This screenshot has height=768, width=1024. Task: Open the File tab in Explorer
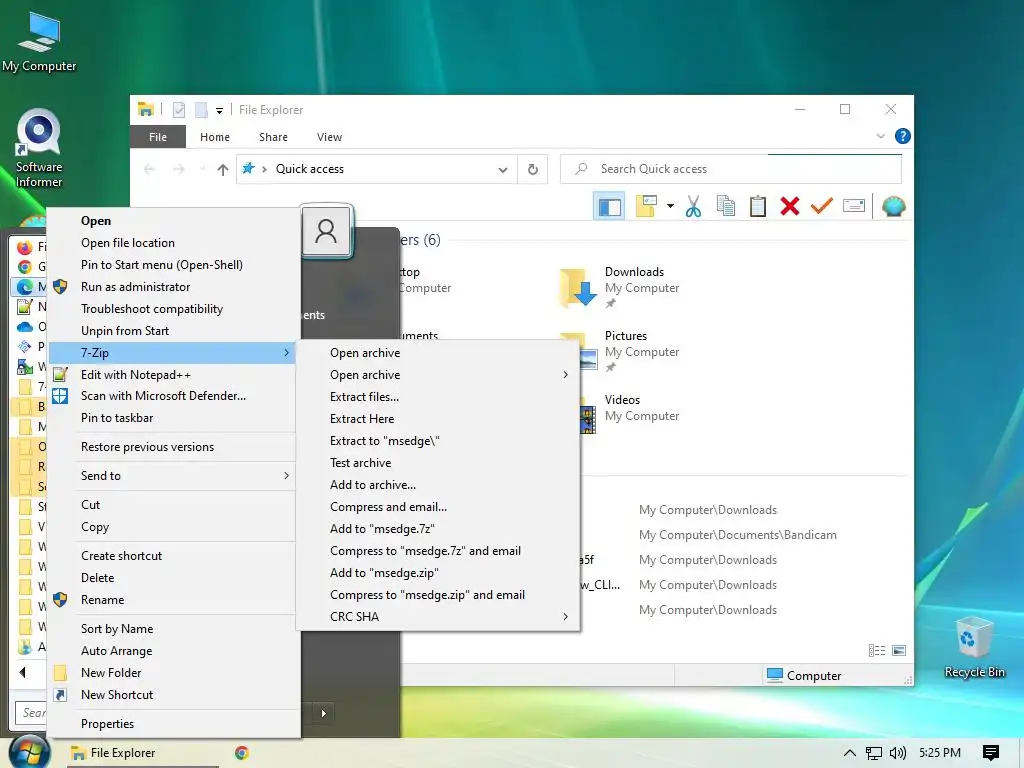tap(158, 137)
